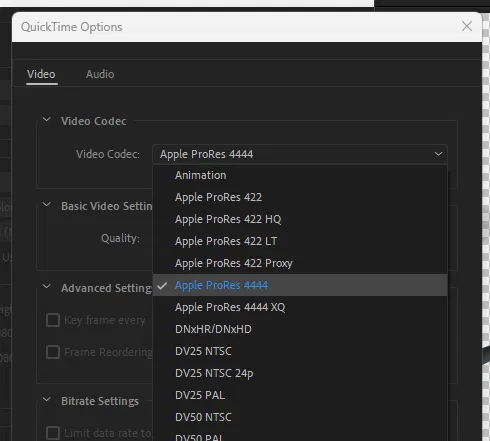Select Apple ProRes 422 codec
The width and height of the screenshot is (490, 441).
click(300, 197)
